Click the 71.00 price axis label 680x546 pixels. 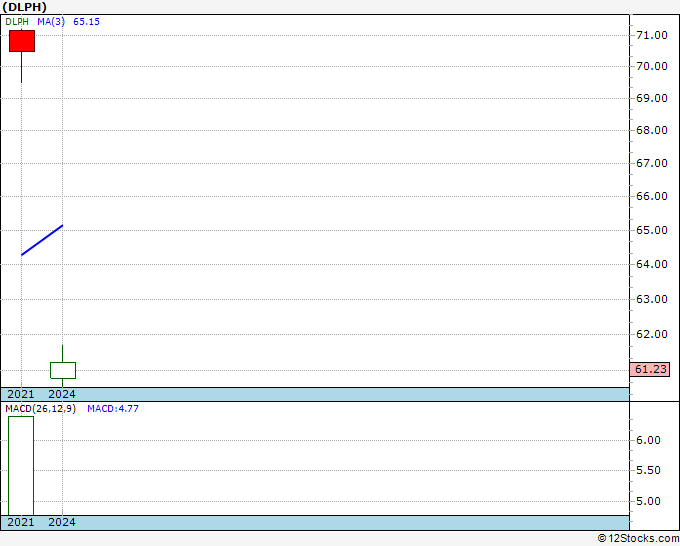pos(651,35)
